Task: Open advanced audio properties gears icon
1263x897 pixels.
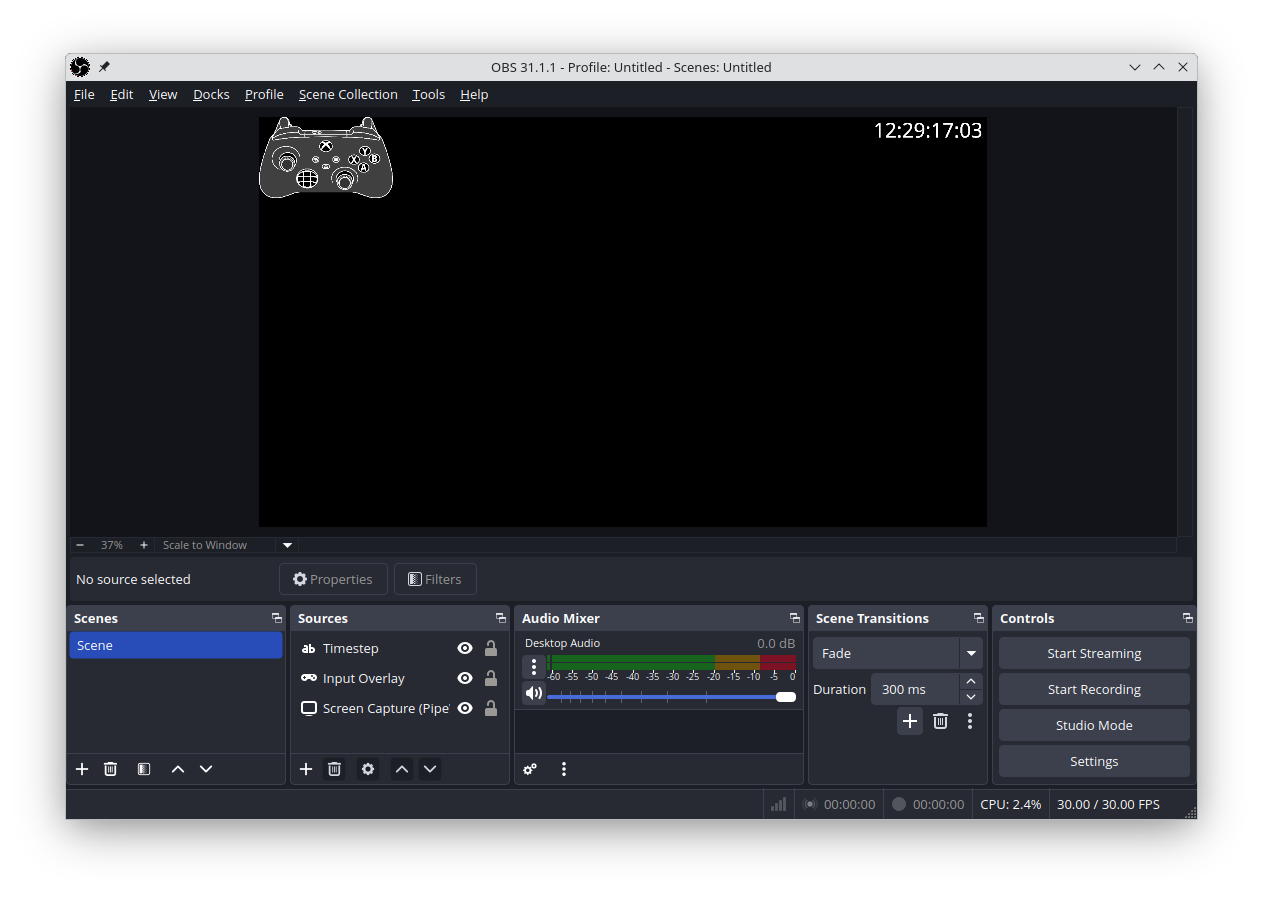Action: tap(530, 769)
